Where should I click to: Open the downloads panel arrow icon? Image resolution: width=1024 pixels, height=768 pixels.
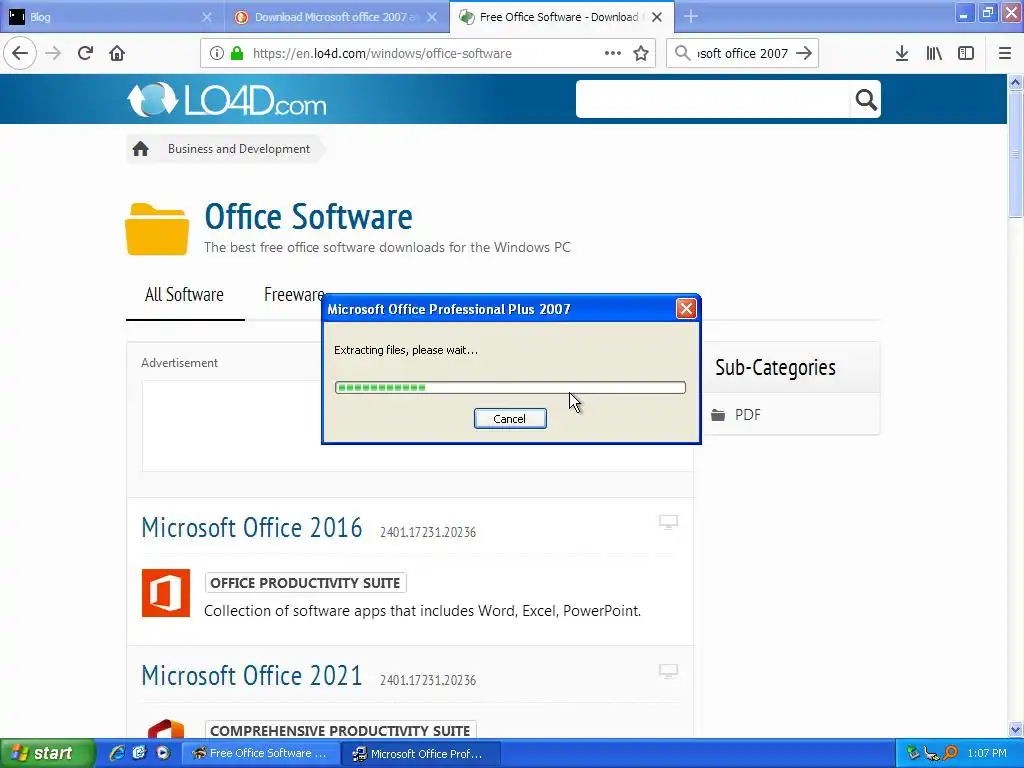click(x=902, y=53)
